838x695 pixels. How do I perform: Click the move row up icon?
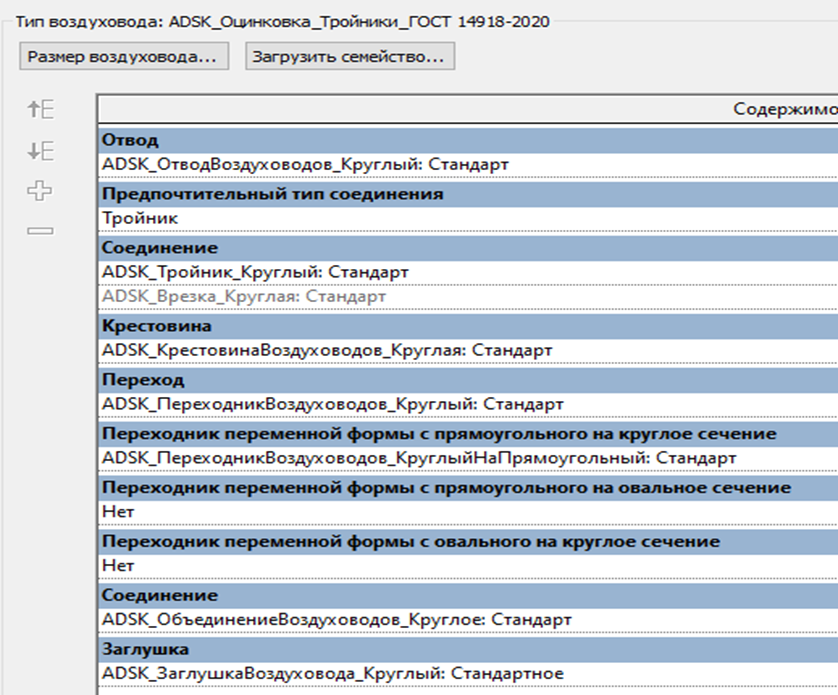[x=41, y=110]
